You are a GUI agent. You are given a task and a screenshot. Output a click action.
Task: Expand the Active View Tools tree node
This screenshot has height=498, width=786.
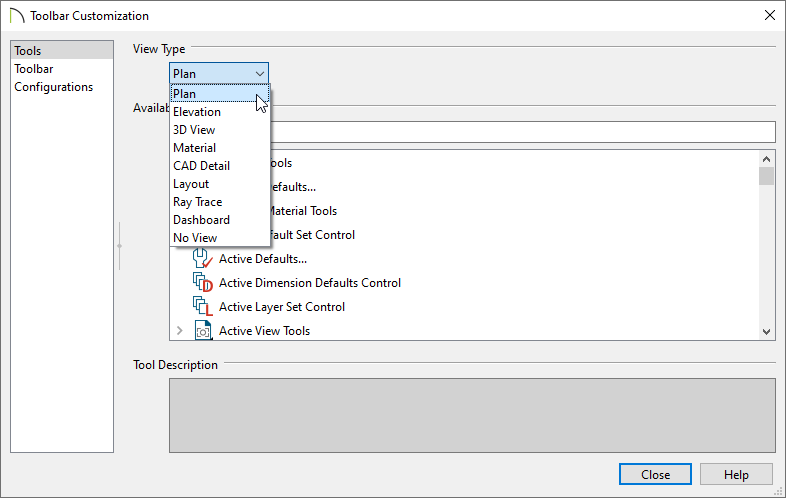coord(180,331)
